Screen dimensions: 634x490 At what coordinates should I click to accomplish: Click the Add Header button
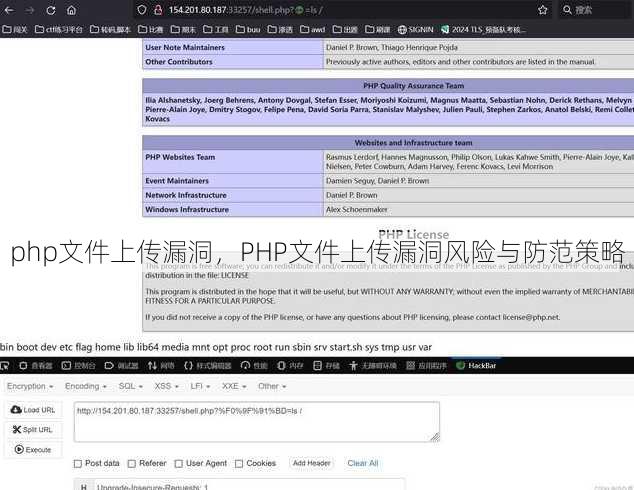click(x=311, y=463)
